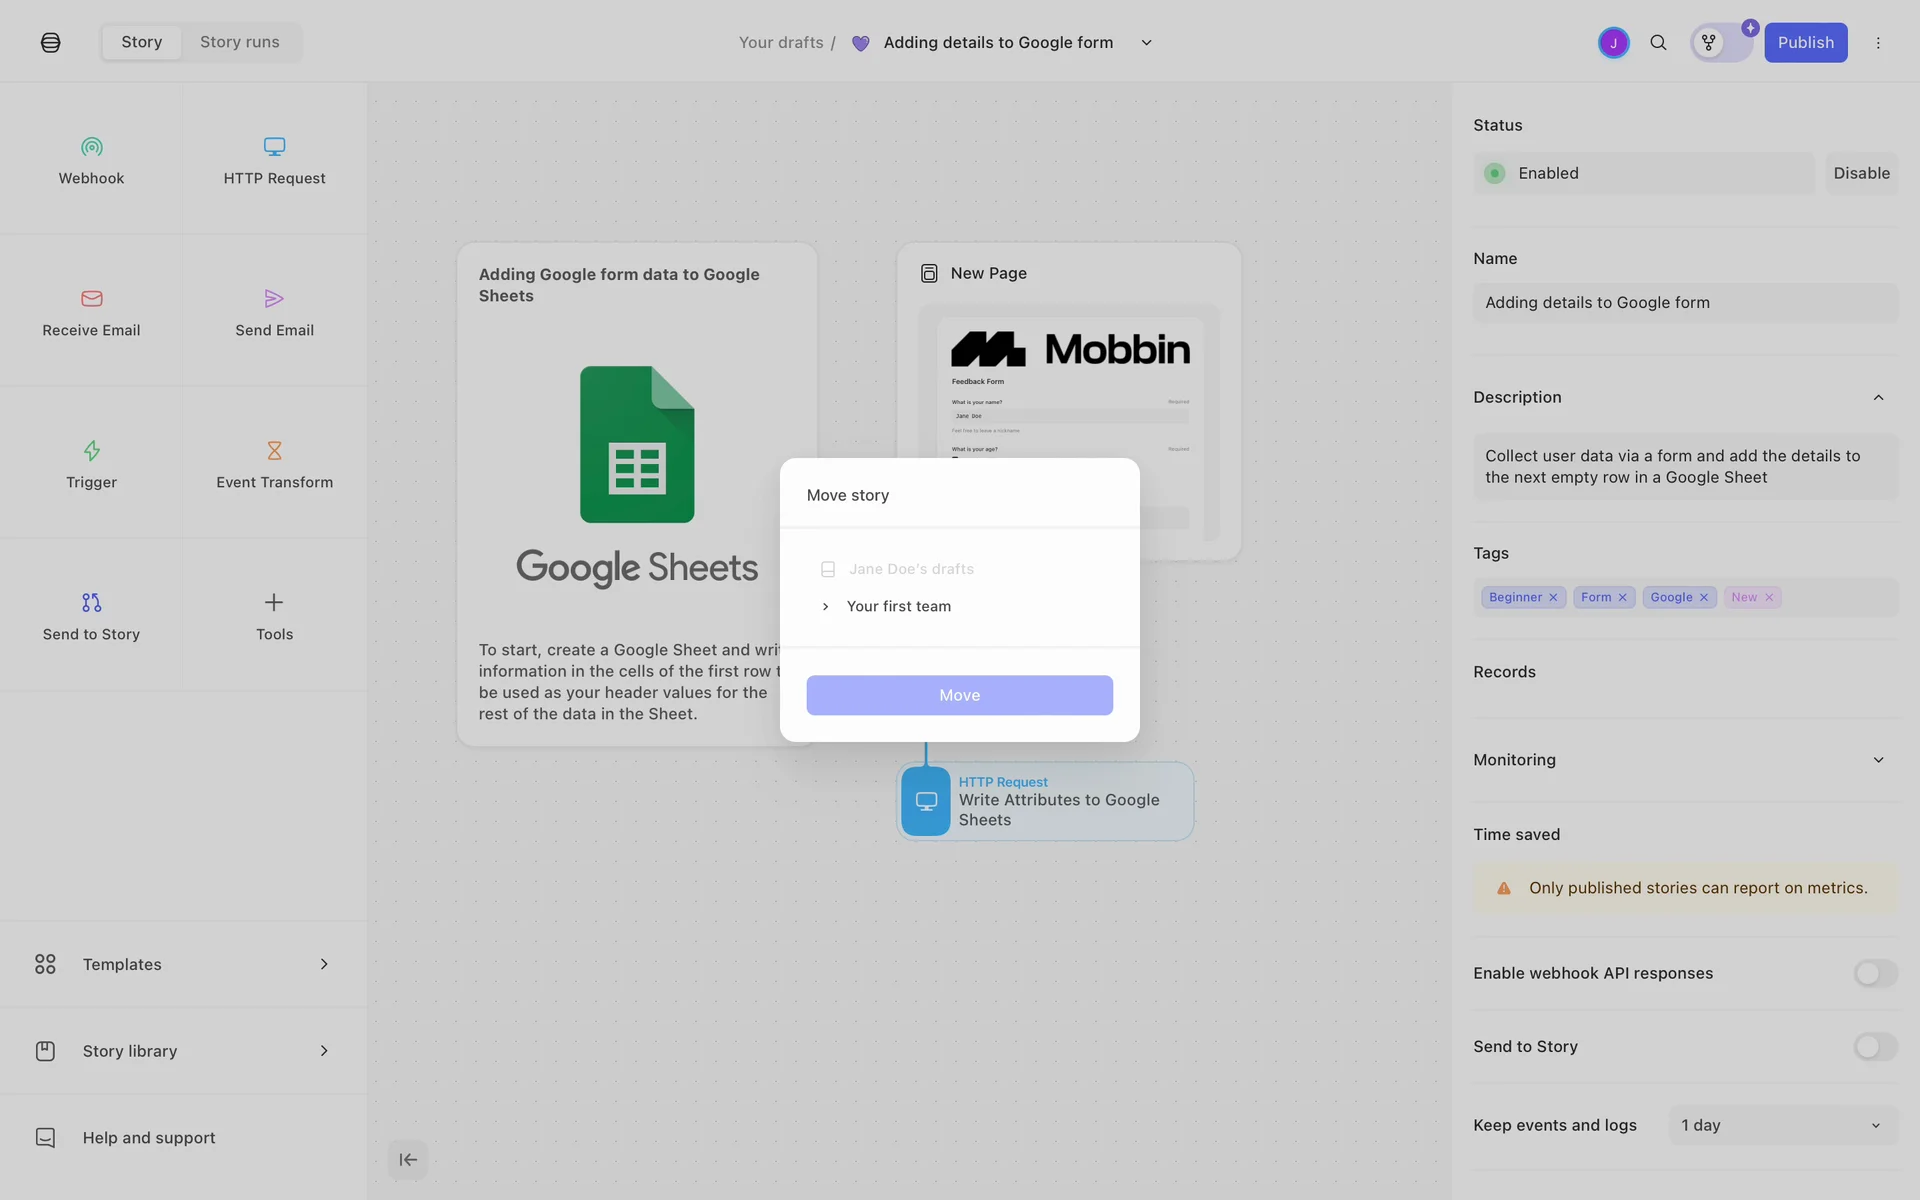Collapse sidebar with arrow icon

coord(408,1160)
